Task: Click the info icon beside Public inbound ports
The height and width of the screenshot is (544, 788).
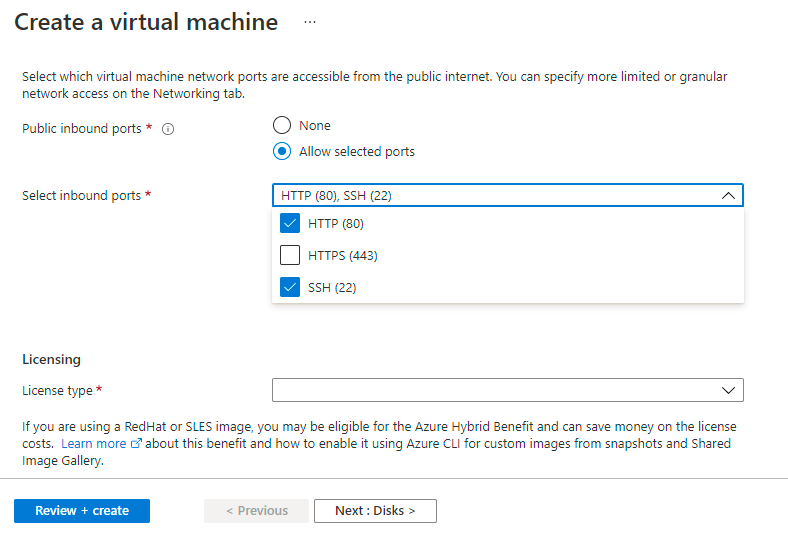Action: coord(168,129)
